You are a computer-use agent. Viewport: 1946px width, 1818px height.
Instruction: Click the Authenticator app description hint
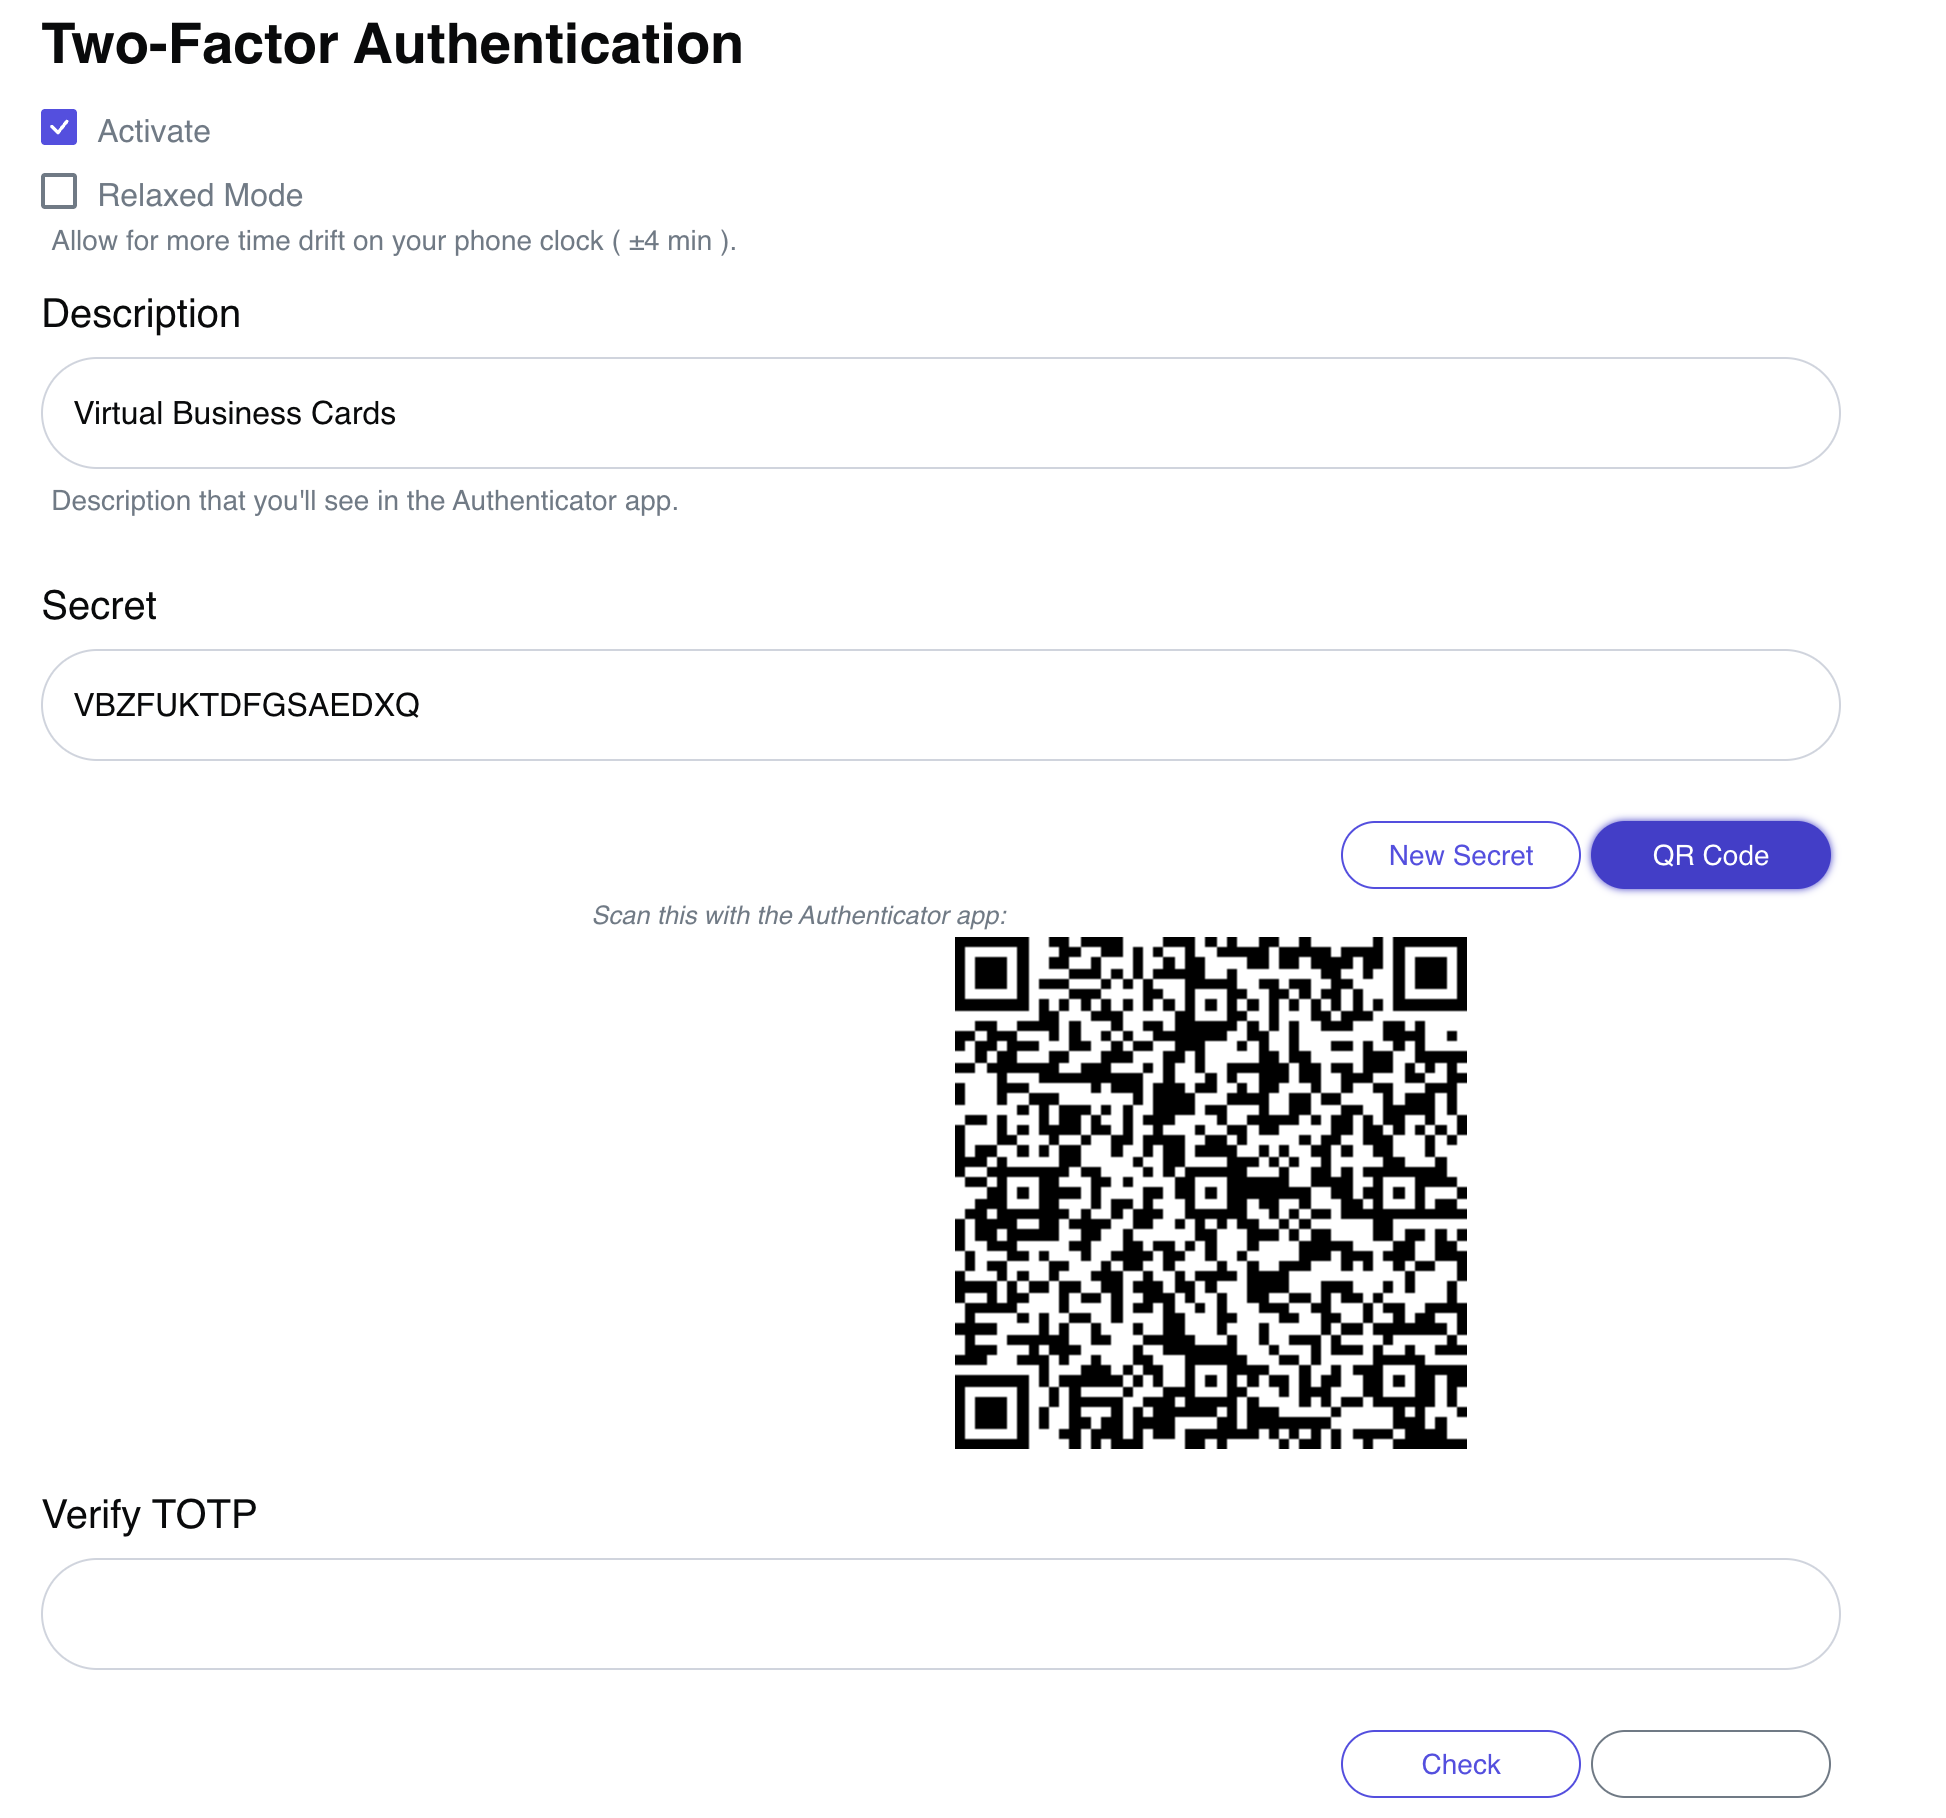tap(365, 501)
